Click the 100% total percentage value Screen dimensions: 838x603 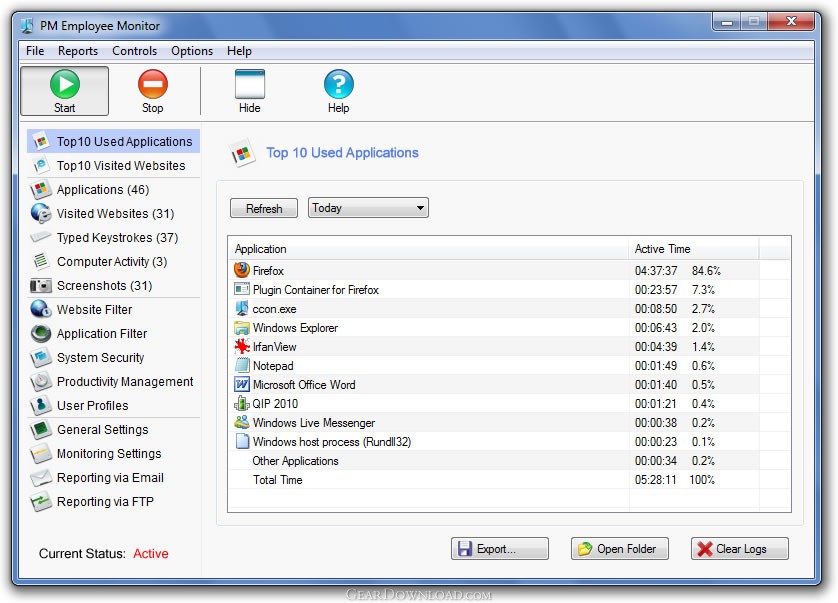point(702,480)
